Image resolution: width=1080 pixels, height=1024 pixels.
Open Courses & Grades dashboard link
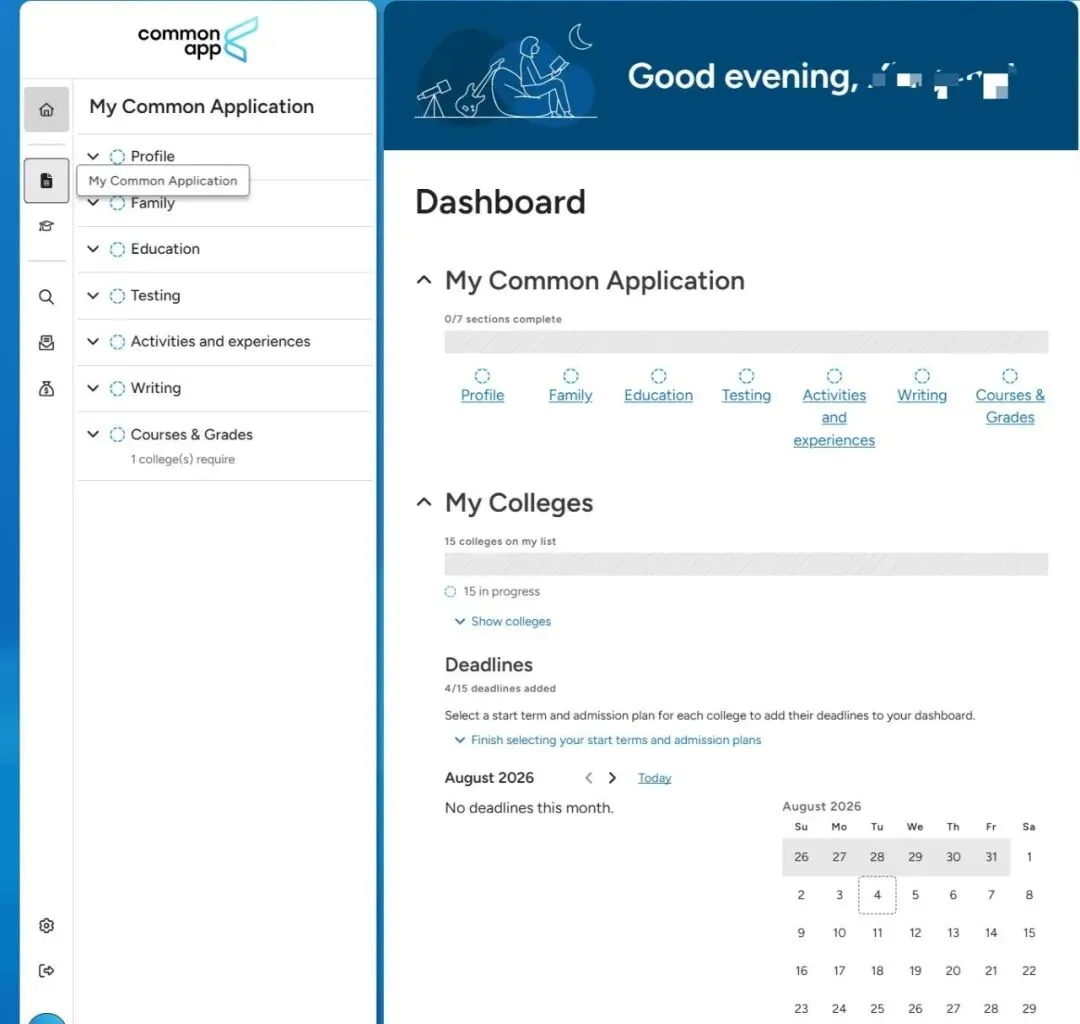pyautogui.click(x=1010, y=406)
